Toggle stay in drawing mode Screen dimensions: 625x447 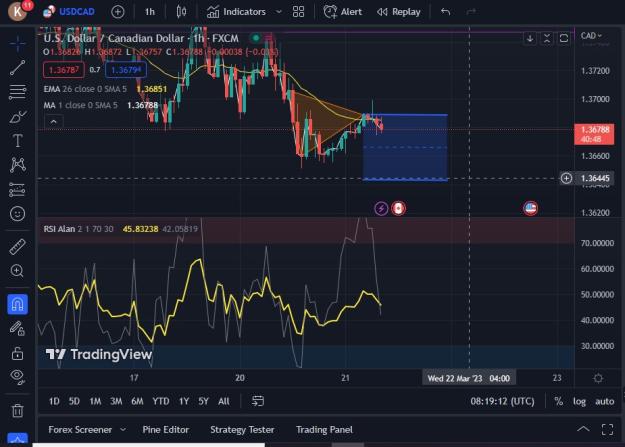coord(18,329)
